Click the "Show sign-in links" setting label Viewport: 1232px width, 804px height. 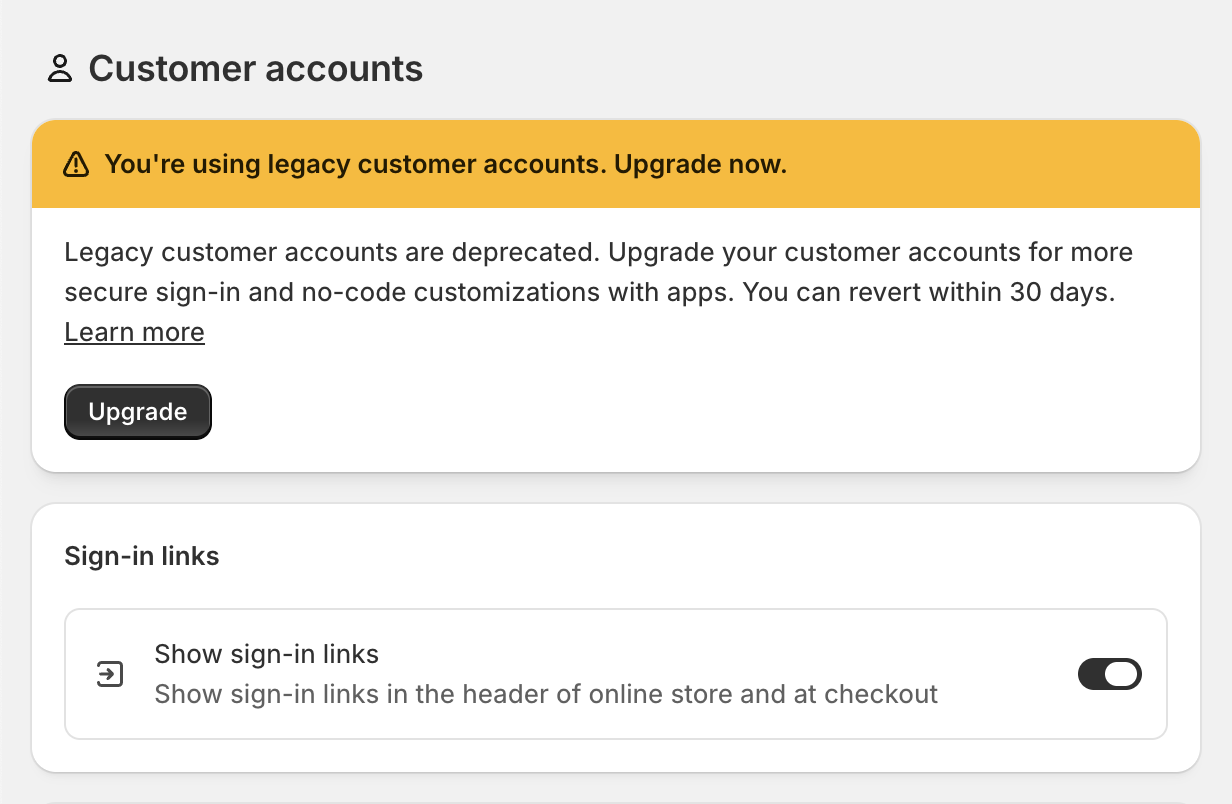click(x=266, y=655)
